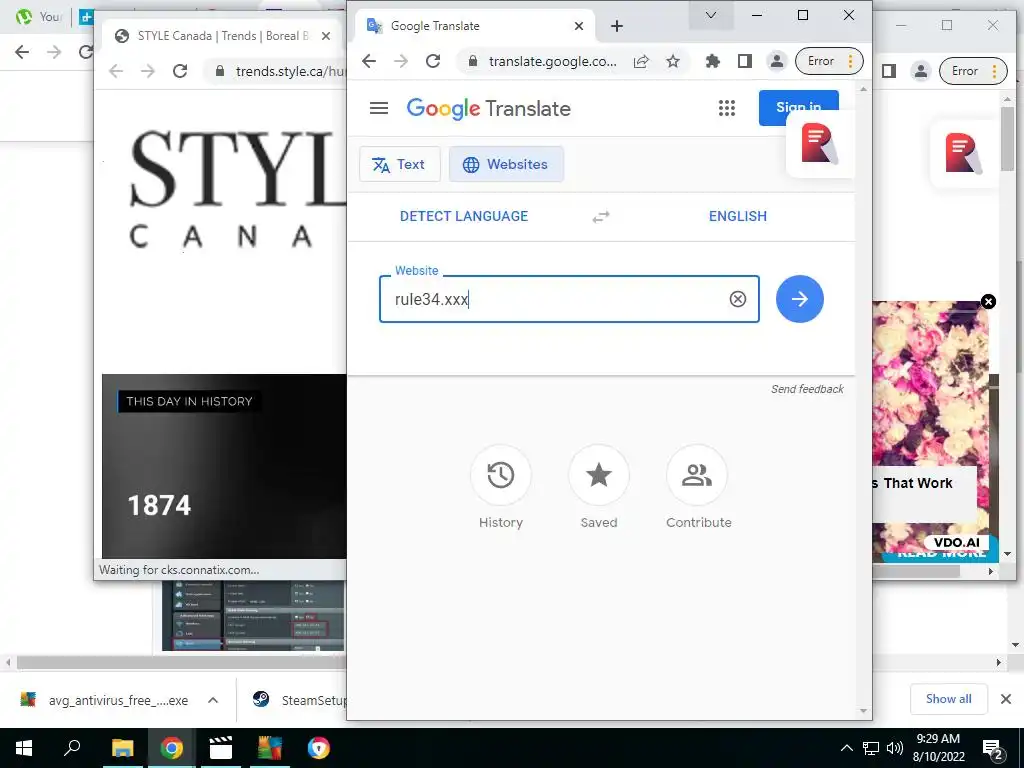Select ENGLISH as target language
Viewport: 1024px width, 768px height.
coord(738,216)
